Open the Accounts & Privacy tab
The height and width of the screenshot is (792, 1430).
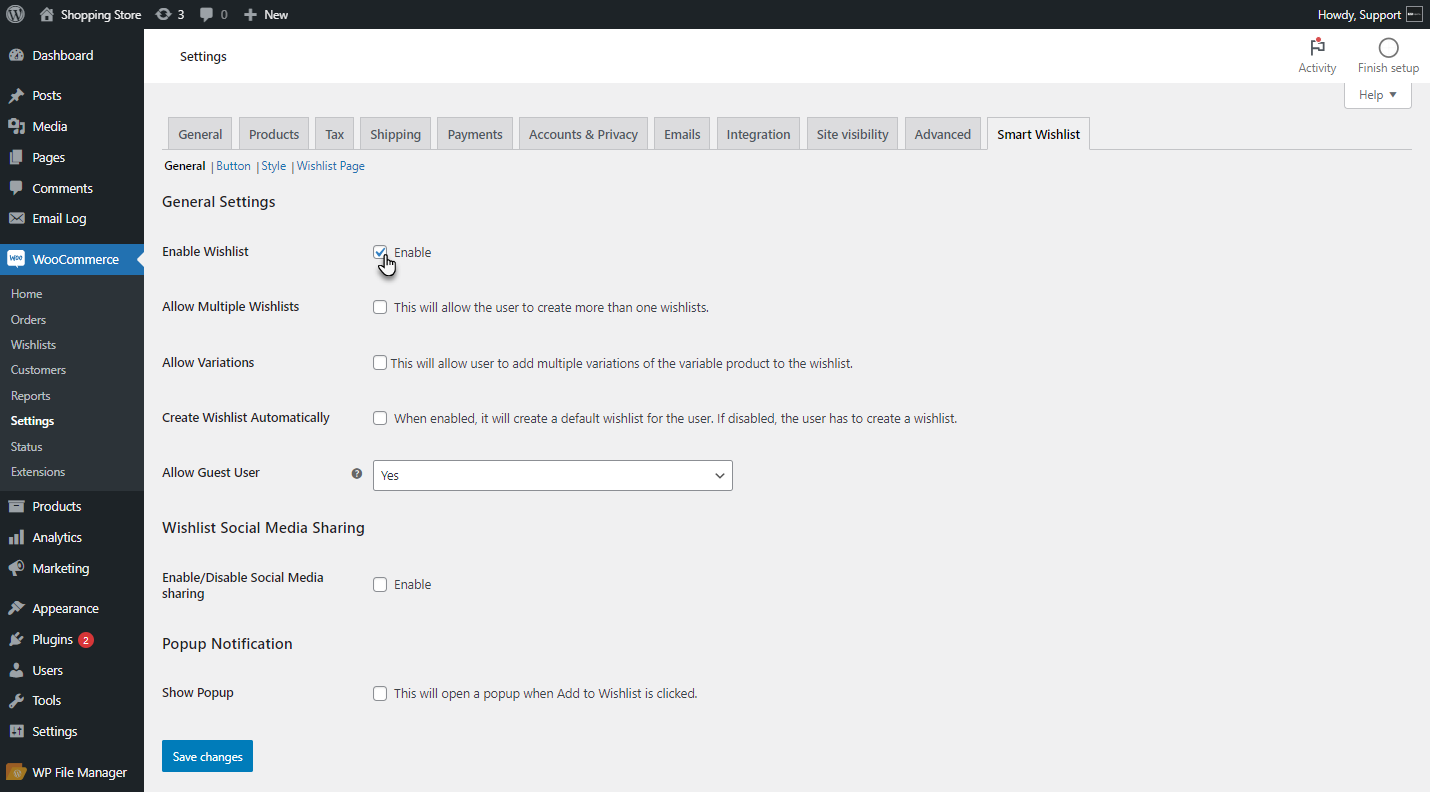[x=583, y=134]
